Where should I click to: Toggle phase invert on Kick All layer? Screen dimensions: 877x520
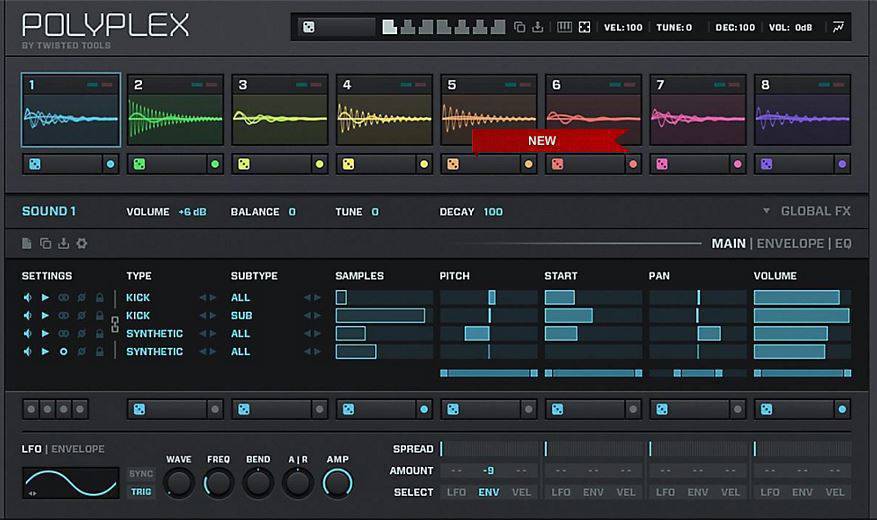click(x=82, y=297)
